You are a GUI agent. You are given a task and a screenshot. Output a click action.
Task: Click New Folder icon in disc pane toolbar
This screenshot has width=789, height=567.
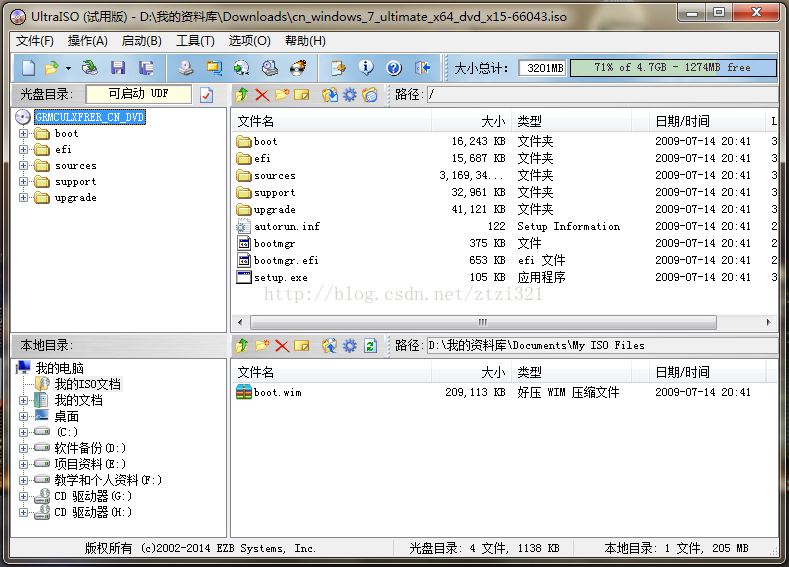point(282,95)
